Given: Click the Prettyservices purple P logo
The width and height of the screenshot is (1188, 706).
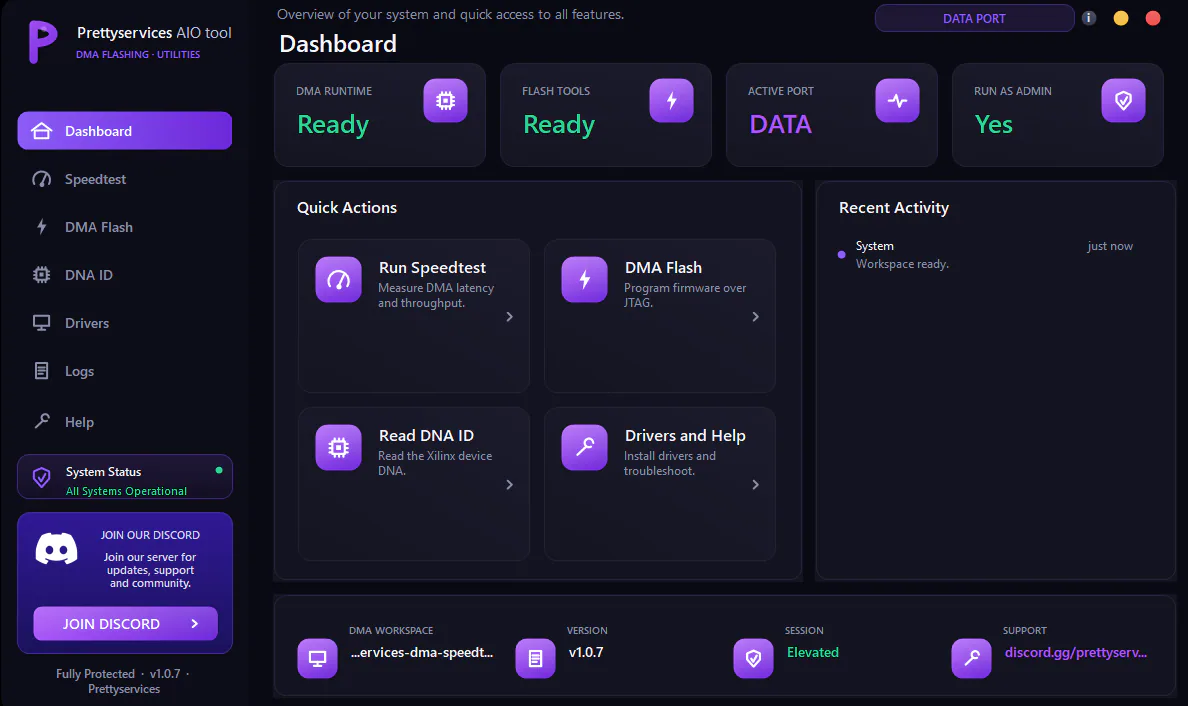Looking at the screenshot, I should [x=42, y=42].
